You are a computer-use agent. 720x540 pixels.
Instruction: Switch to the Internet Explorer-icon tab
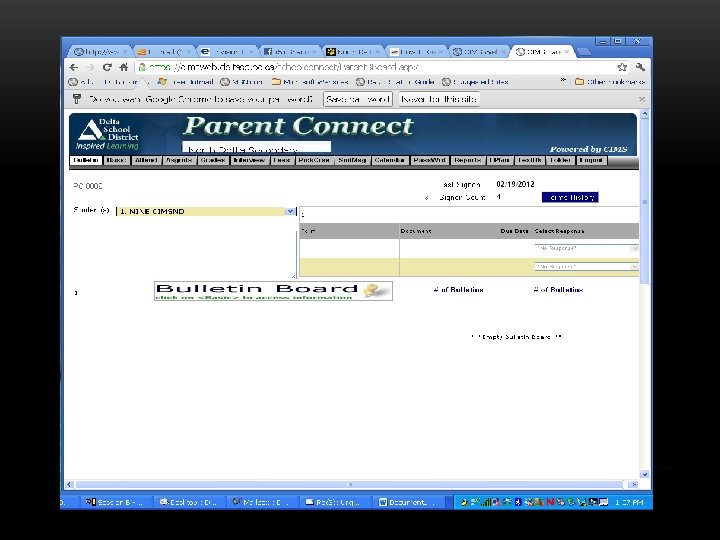(x=227, y=52)
